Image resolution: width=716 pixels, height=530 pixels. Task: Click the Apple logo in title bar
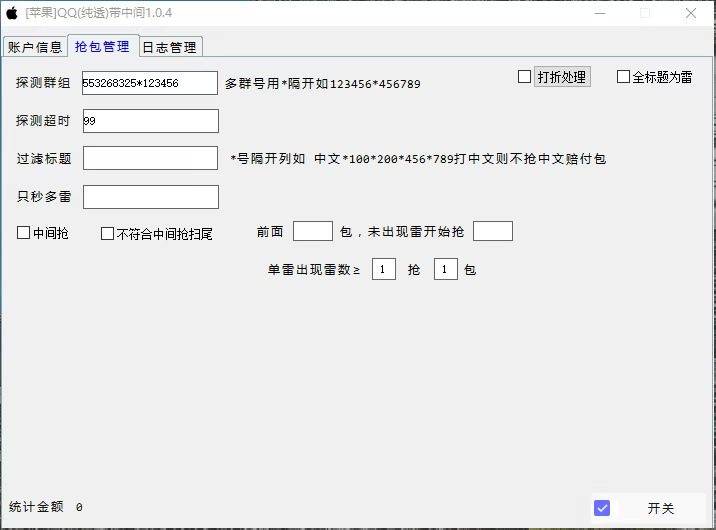tap(12, 13)
